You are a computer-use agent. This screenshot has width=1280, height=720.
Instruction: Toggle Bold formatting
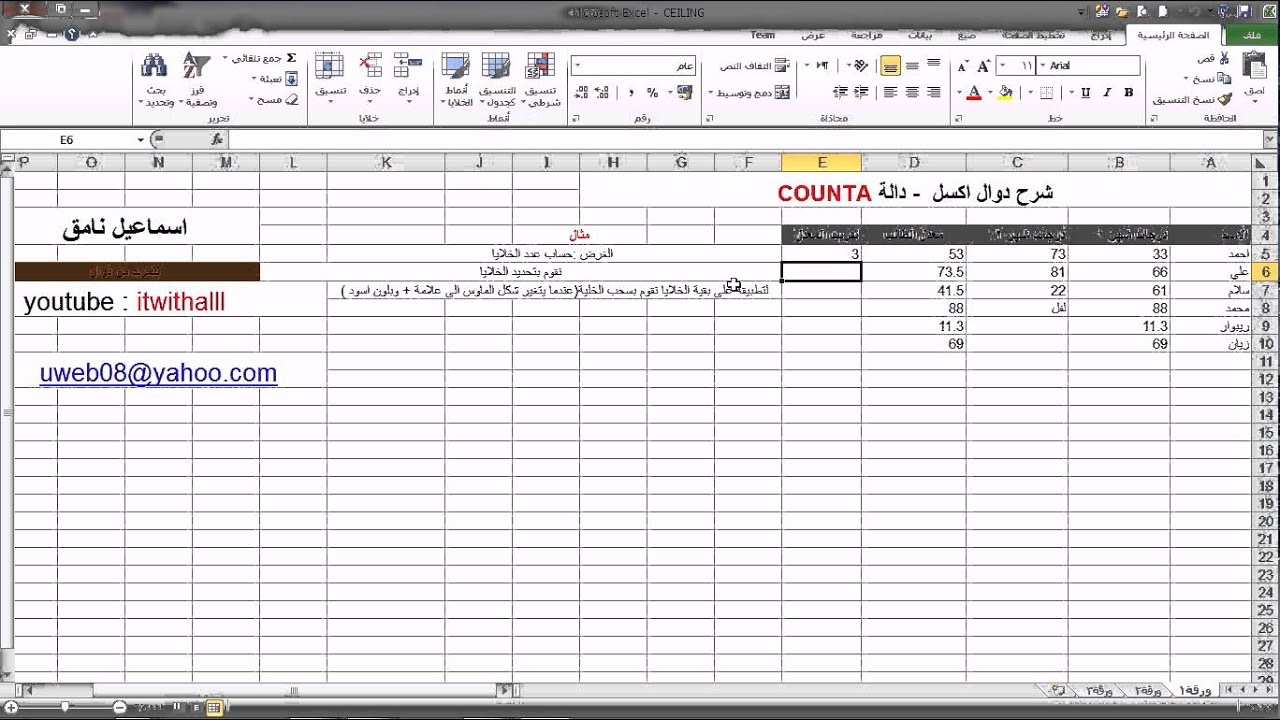1129,93
